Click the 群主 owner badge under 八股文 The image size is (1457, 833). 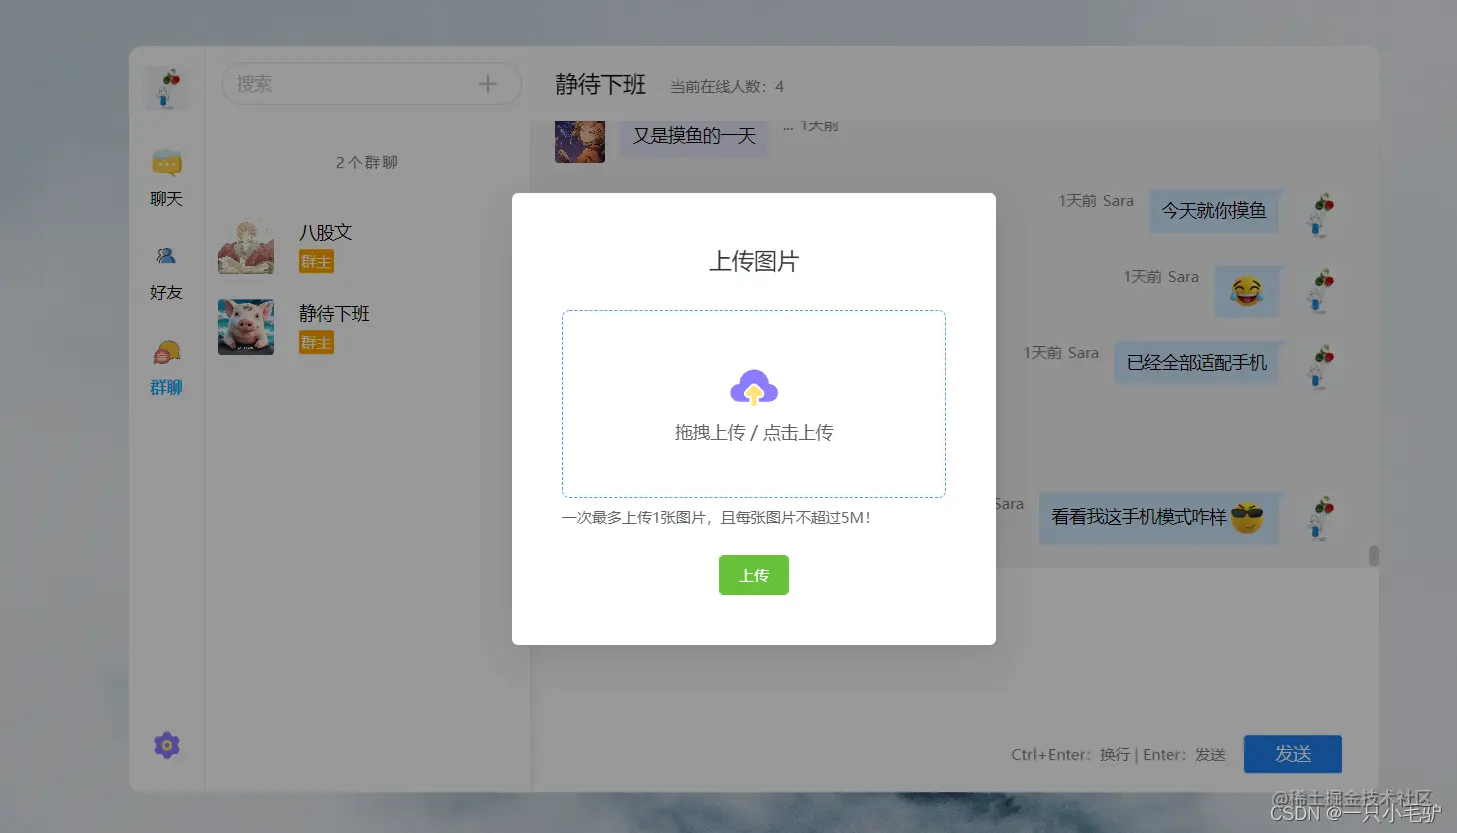coord(315,261)
